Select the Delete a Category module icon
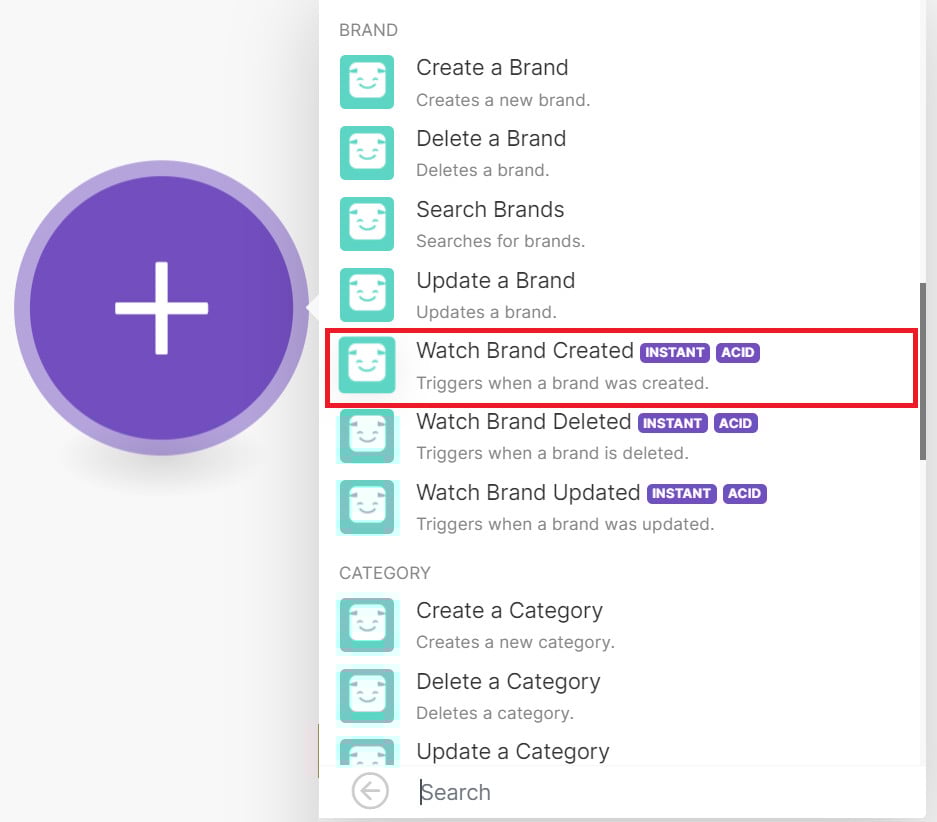The height and width of the screenshot is (822, 937). (x=367, y=695)
